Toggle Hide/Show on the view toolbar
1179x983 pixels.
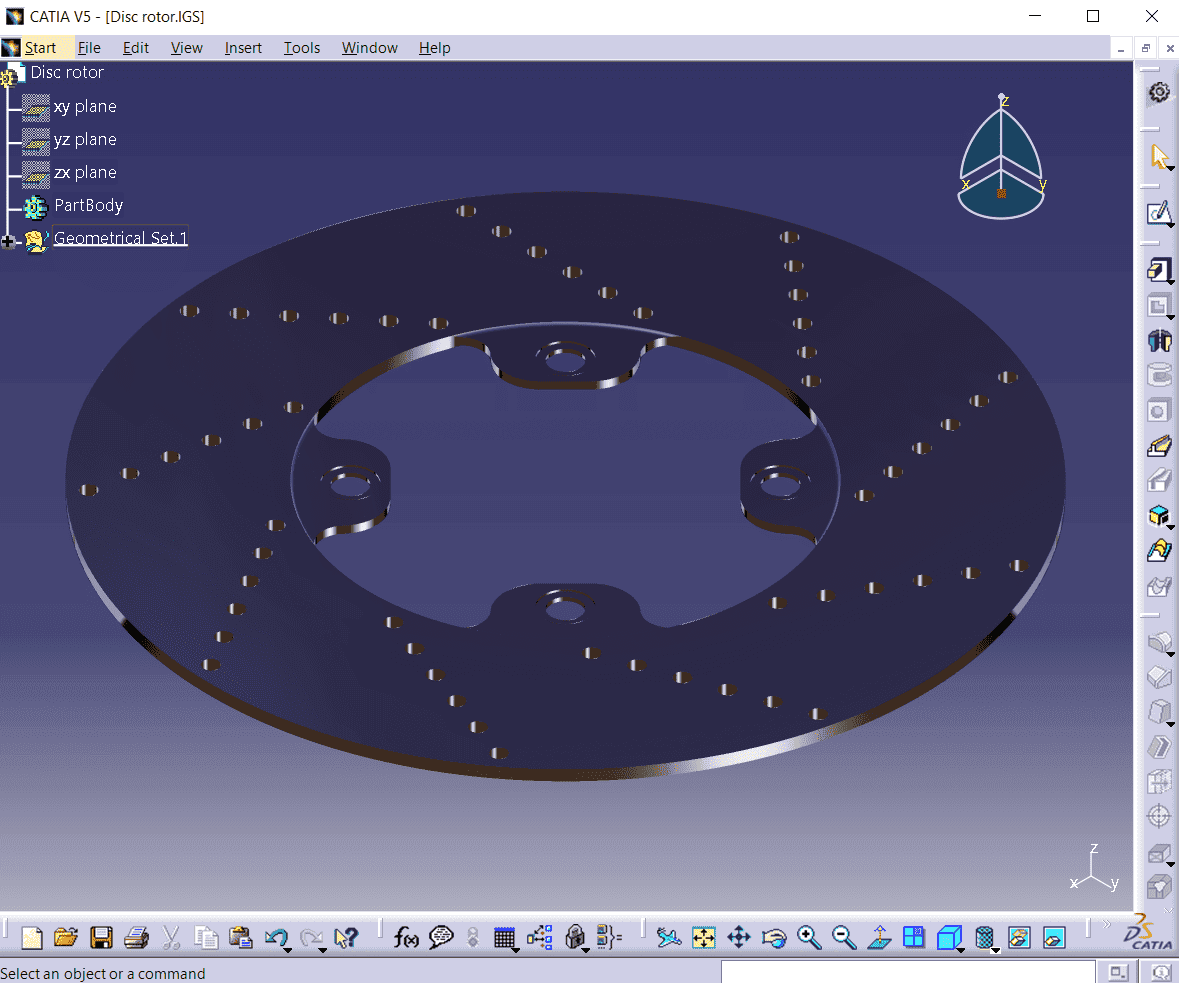(1019, 937)
